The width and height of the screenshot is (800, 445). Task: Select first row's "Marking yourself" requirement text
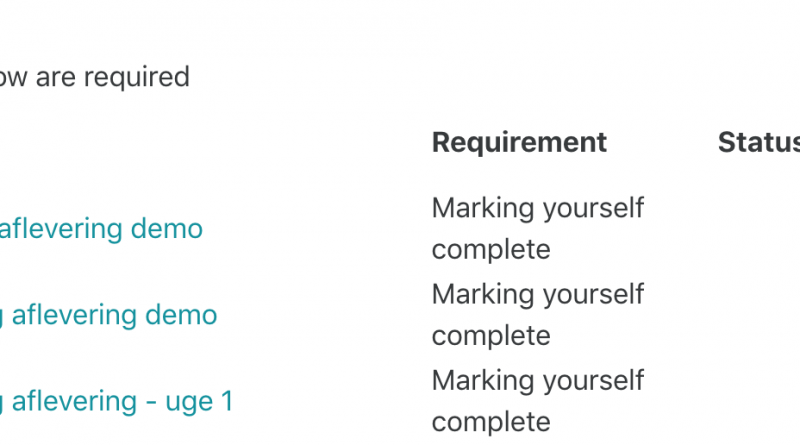[538, 208]
